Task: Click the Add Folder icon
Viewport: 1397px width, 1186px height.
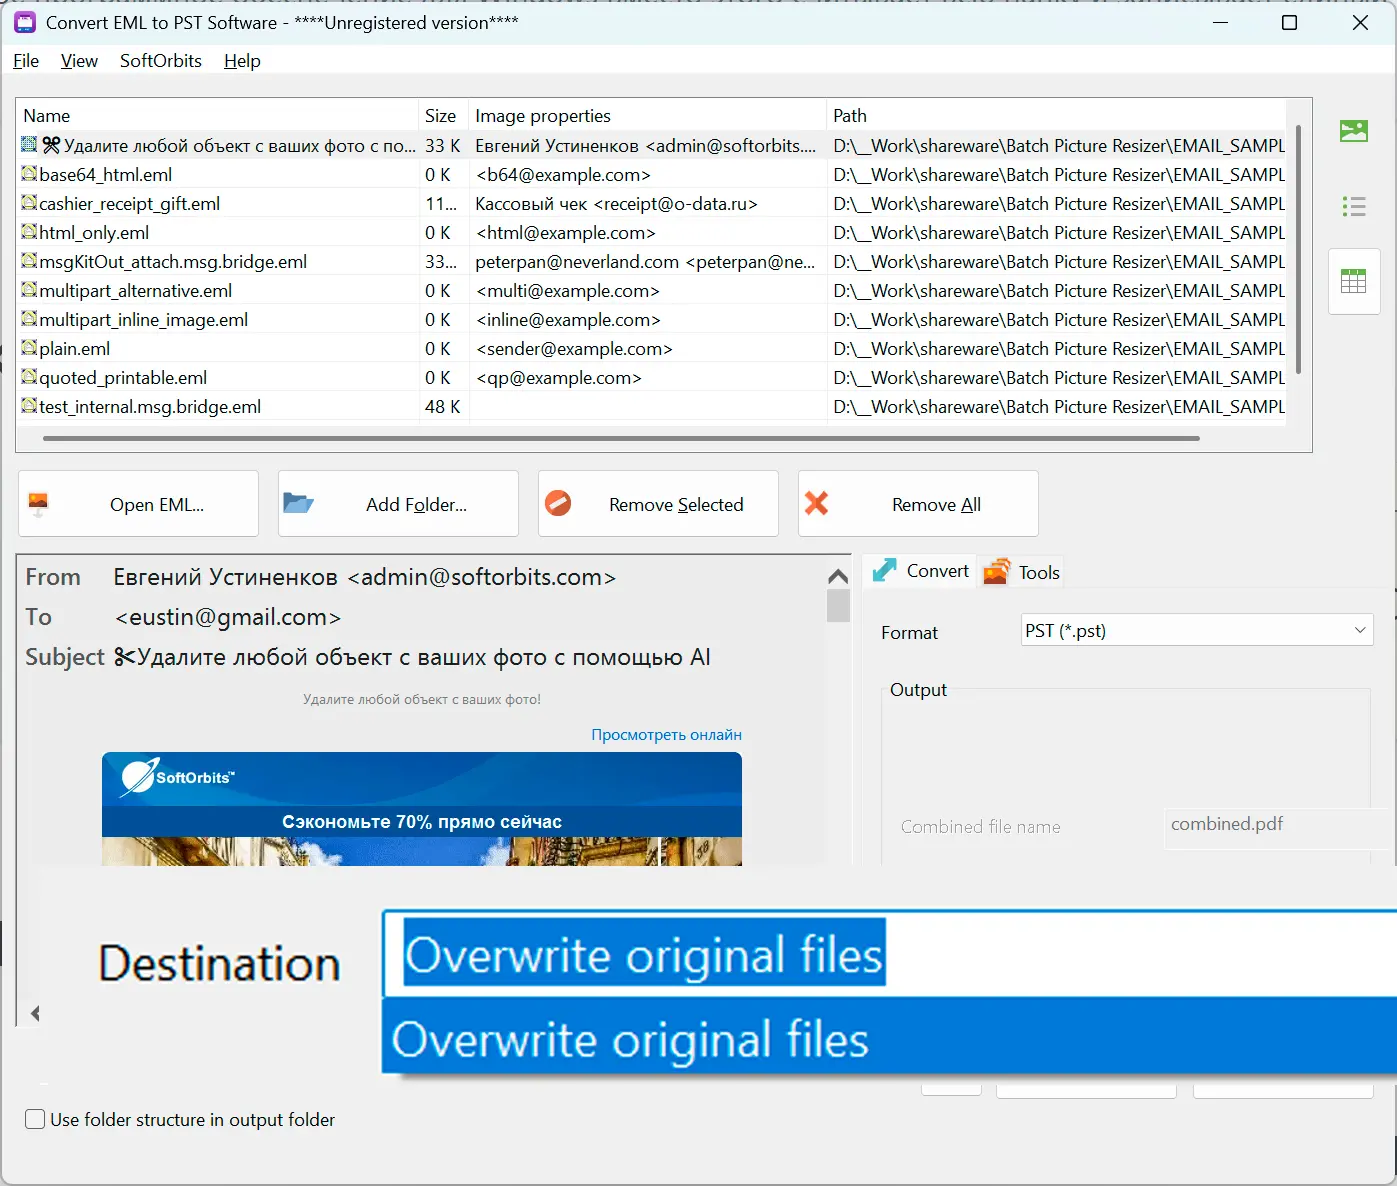Action: tap(298, 502)
